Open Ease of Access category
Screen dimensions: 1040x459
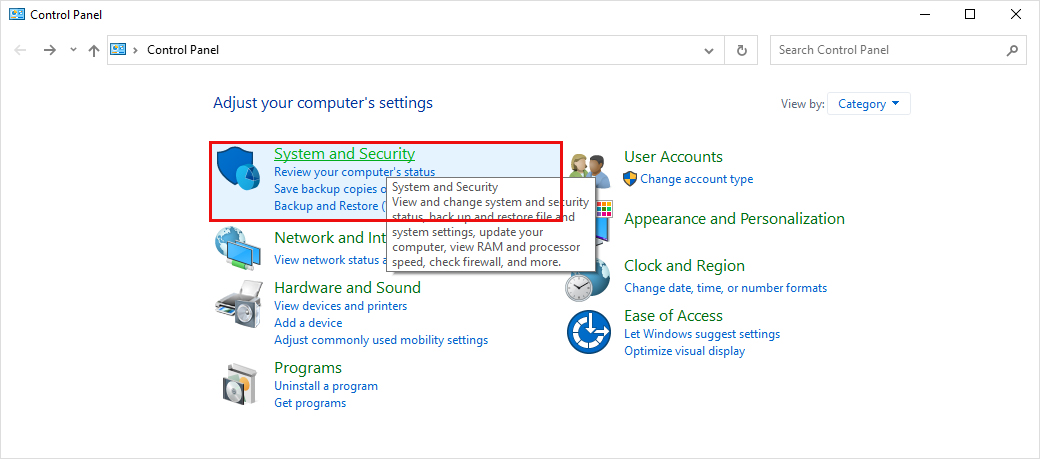click(x=673, y=315)
